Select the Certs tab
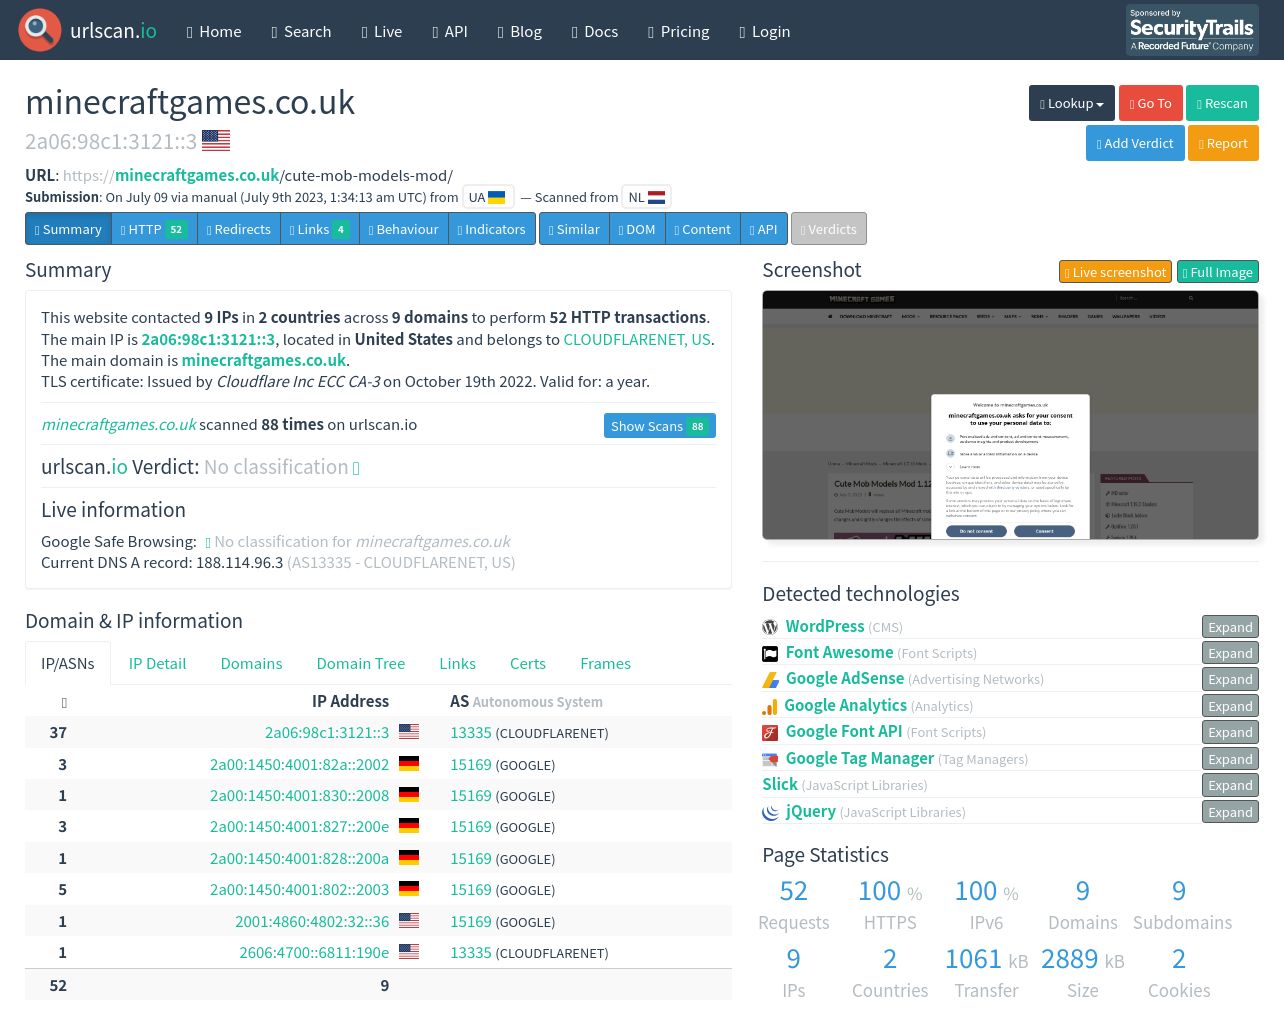Viewport: 1284px width, 1023px height. pos(528,663)
